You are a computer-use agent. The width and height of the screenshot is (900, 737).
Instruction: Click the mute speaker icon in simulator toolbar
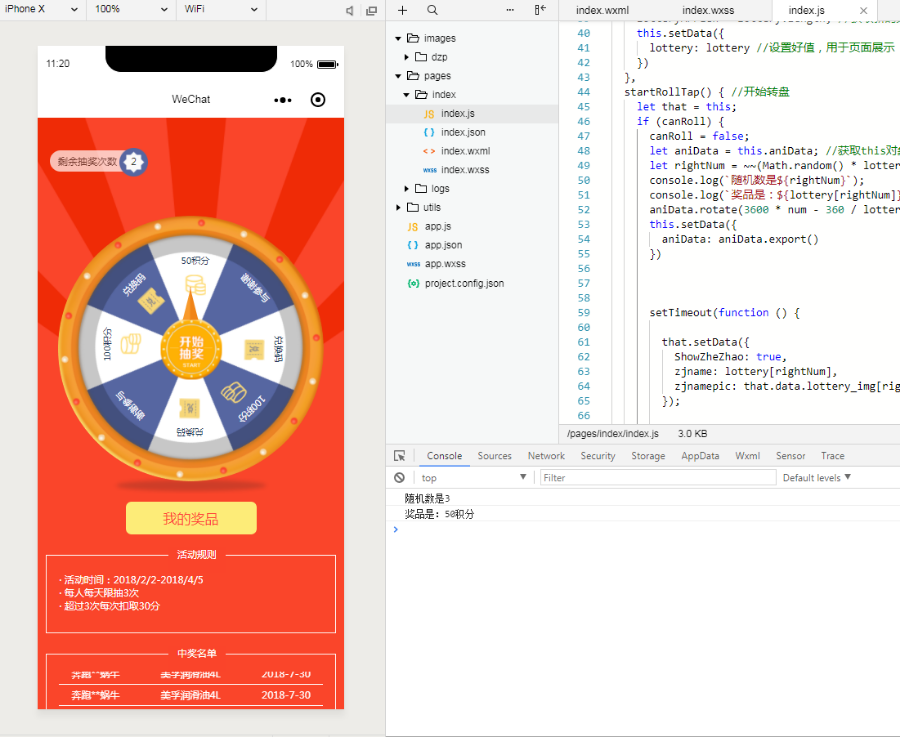click(349, 10)
